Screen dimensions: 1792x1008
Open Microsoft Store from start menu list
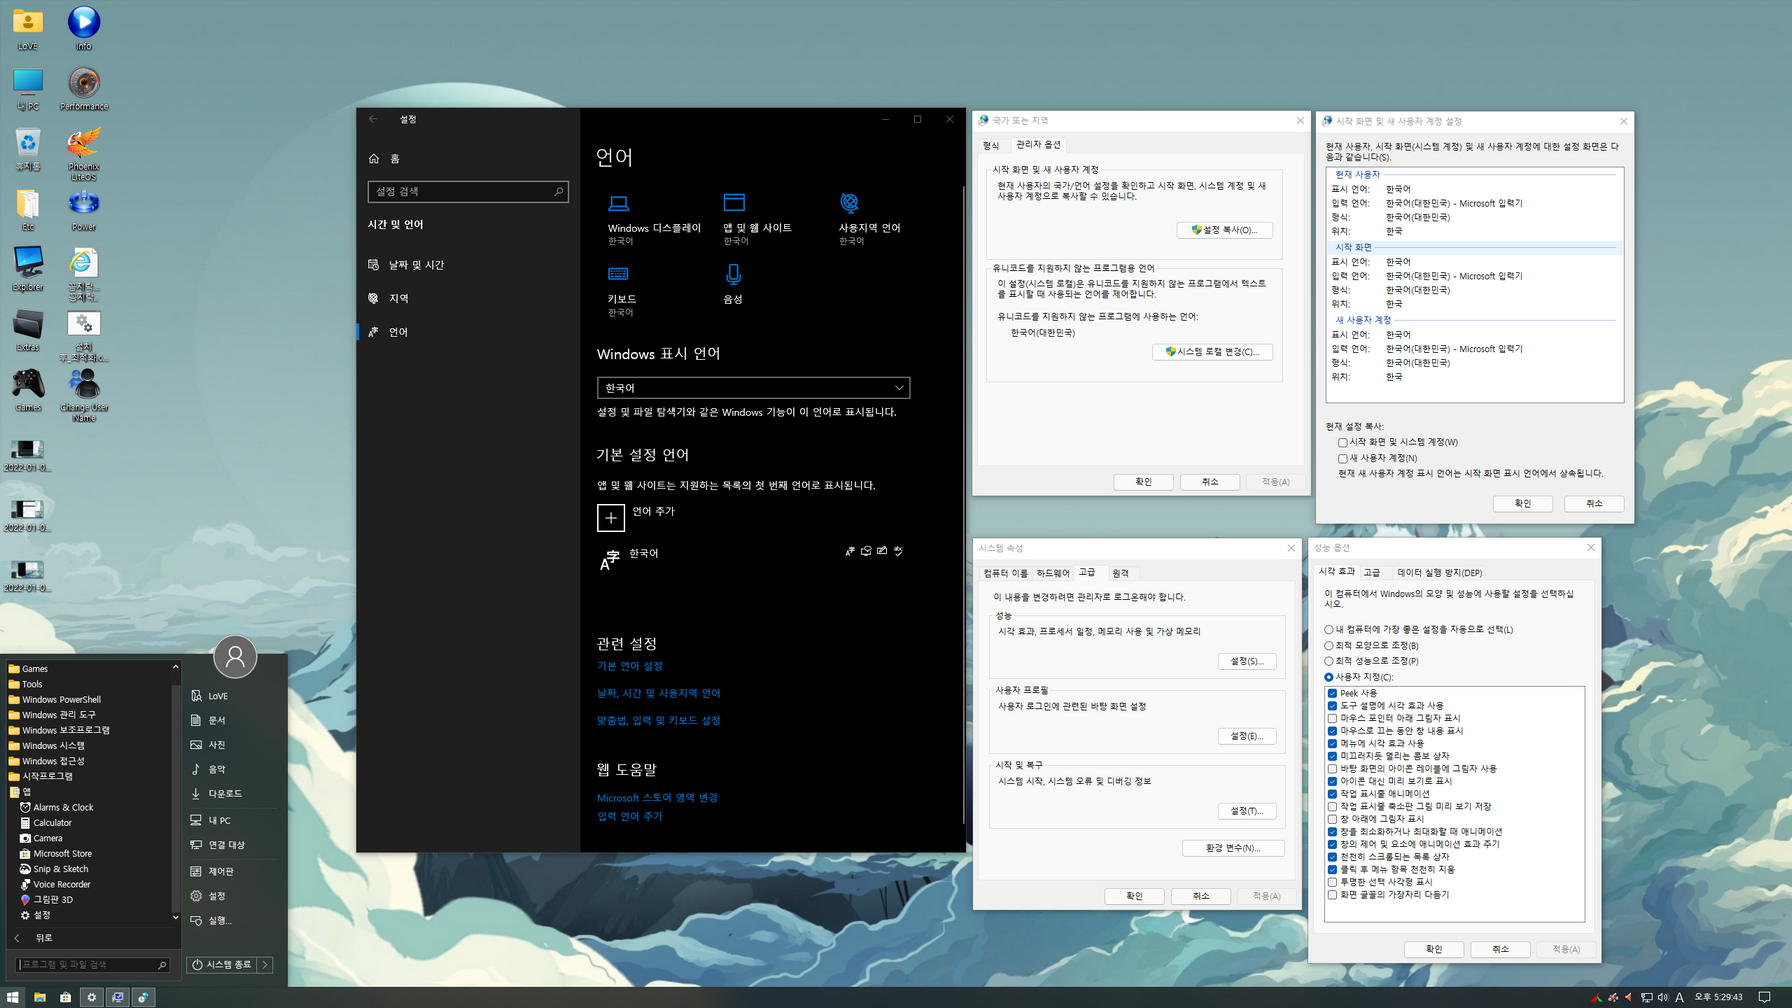tap(62, 854)
